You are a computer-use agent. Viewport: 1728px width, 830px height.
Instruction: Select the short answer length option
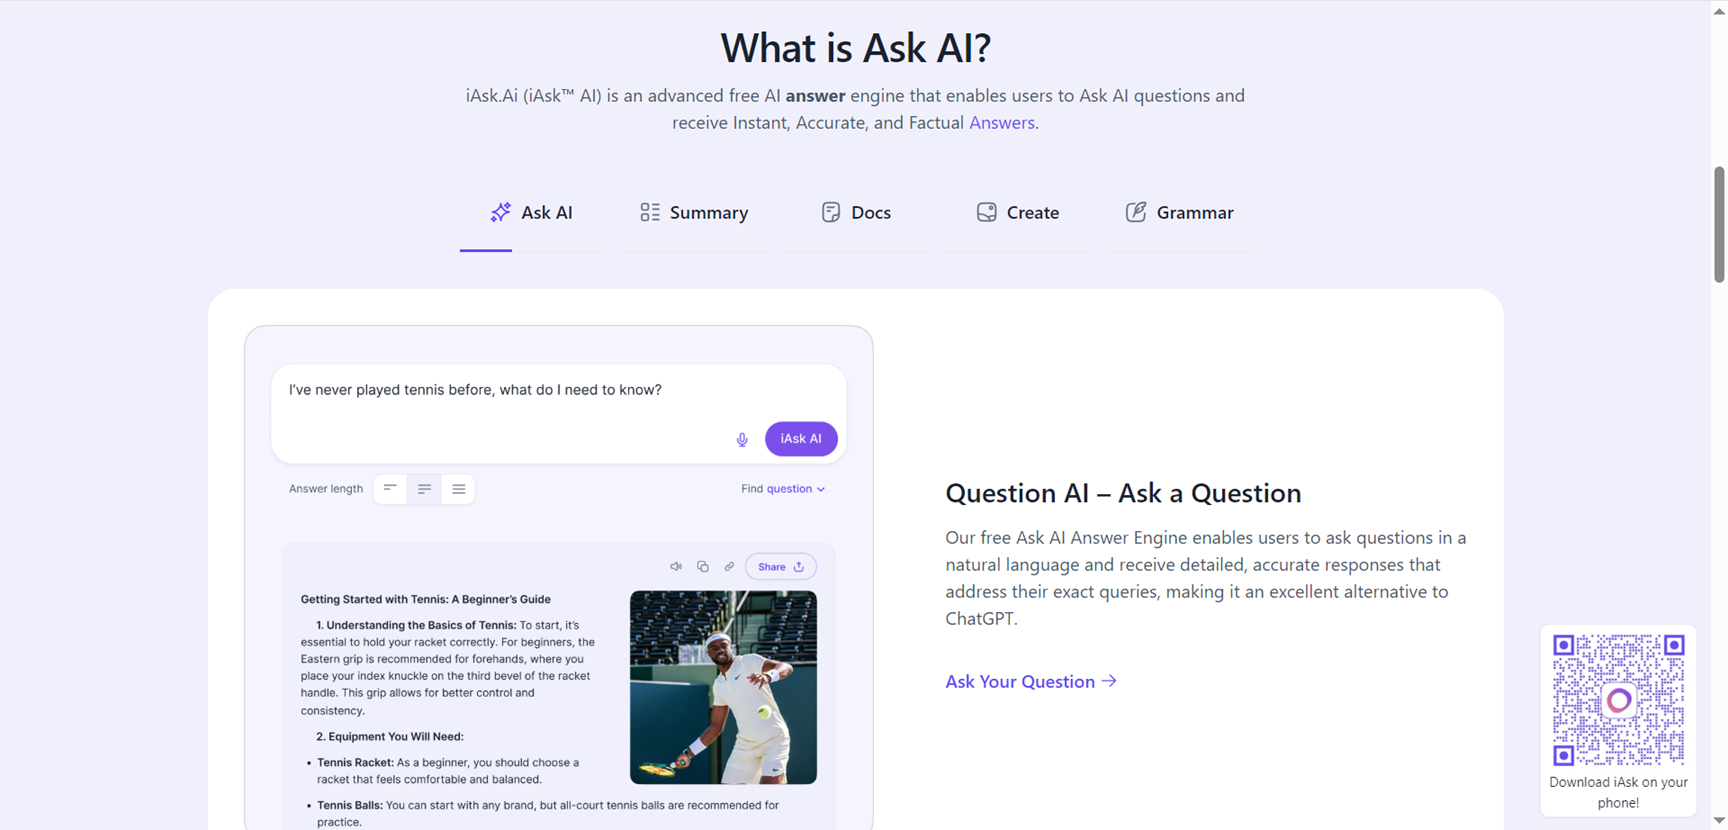coord(390,489)
